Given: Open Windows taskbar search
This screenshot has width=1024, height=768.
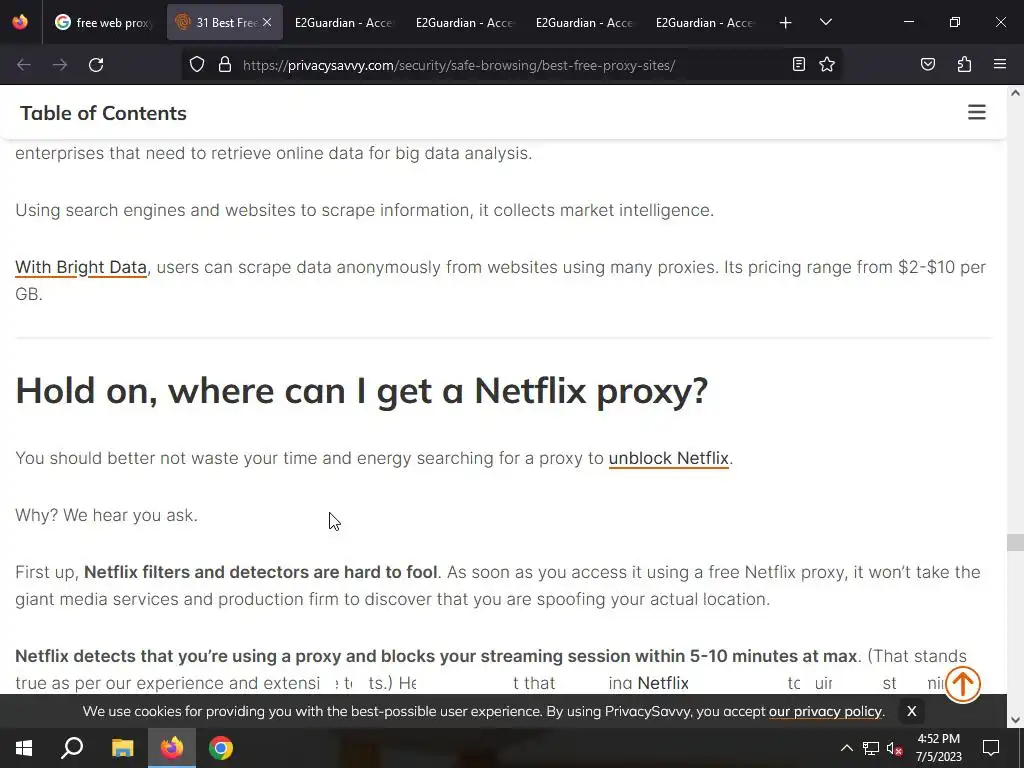Looking at the screenshot, I should click(72, 748).
